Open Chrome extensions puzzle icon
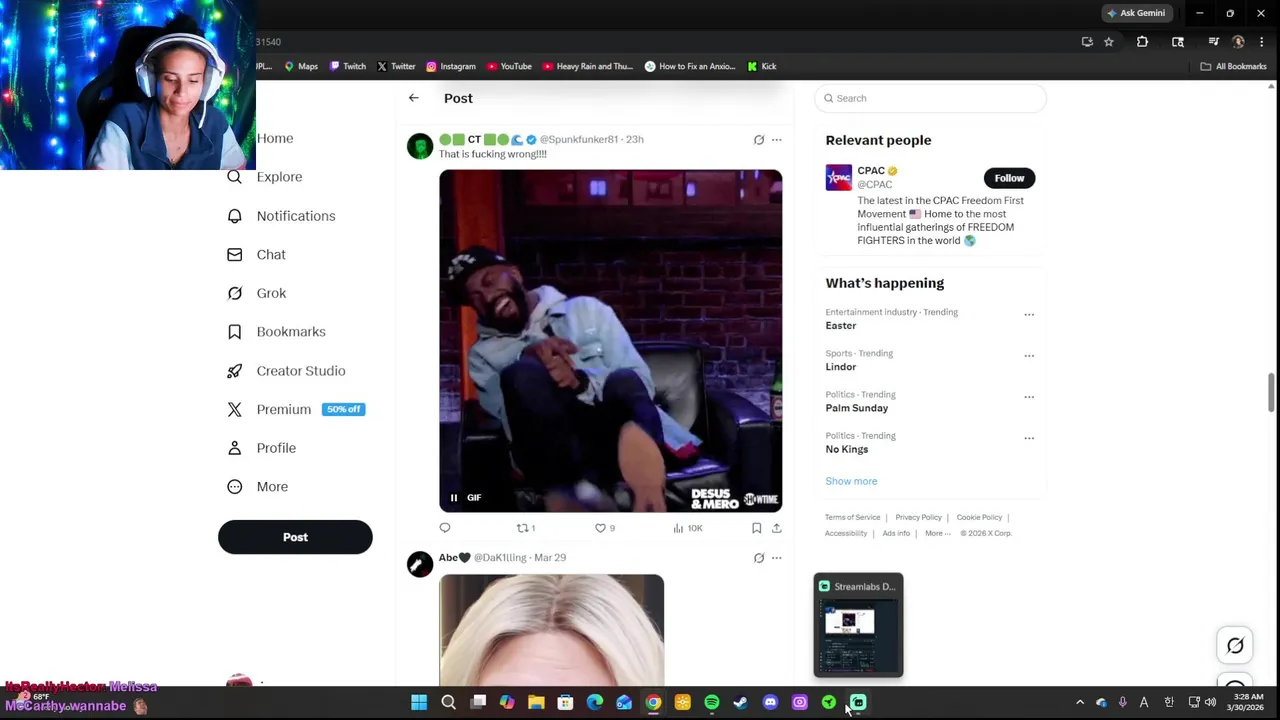This screenshot has width=1280, height=720. pos(1142,42)
